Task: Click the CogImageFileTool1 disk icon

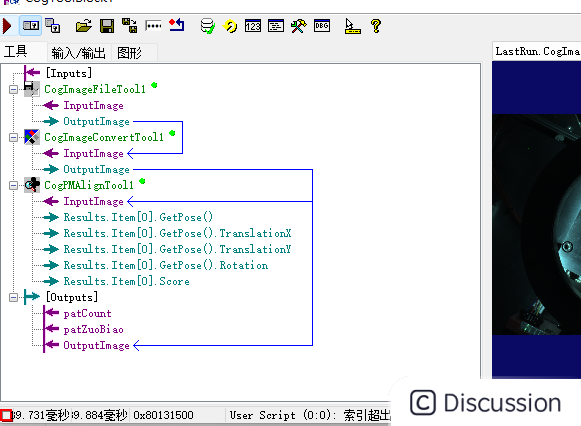Action: tap(32, 89)
